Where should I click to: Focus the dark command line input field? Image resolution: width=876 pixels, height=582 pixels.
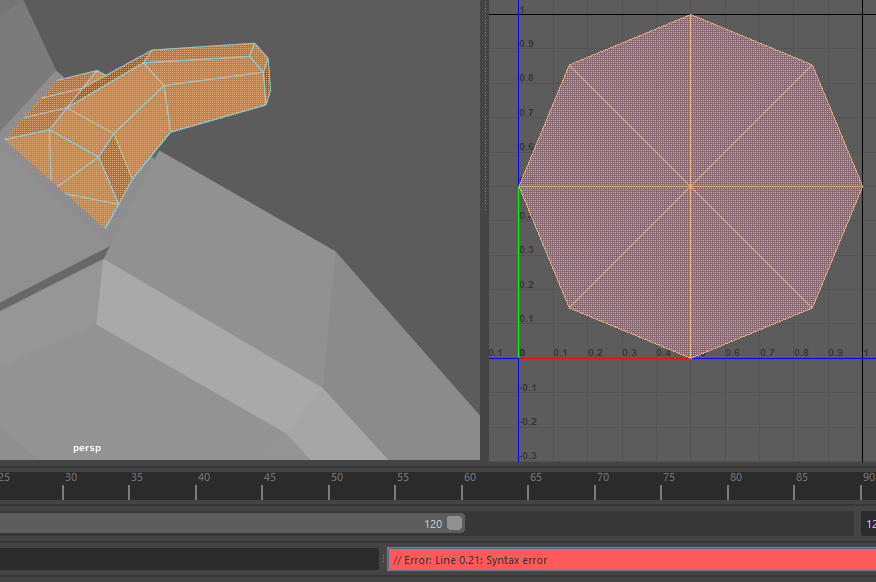tap(189, 559)
